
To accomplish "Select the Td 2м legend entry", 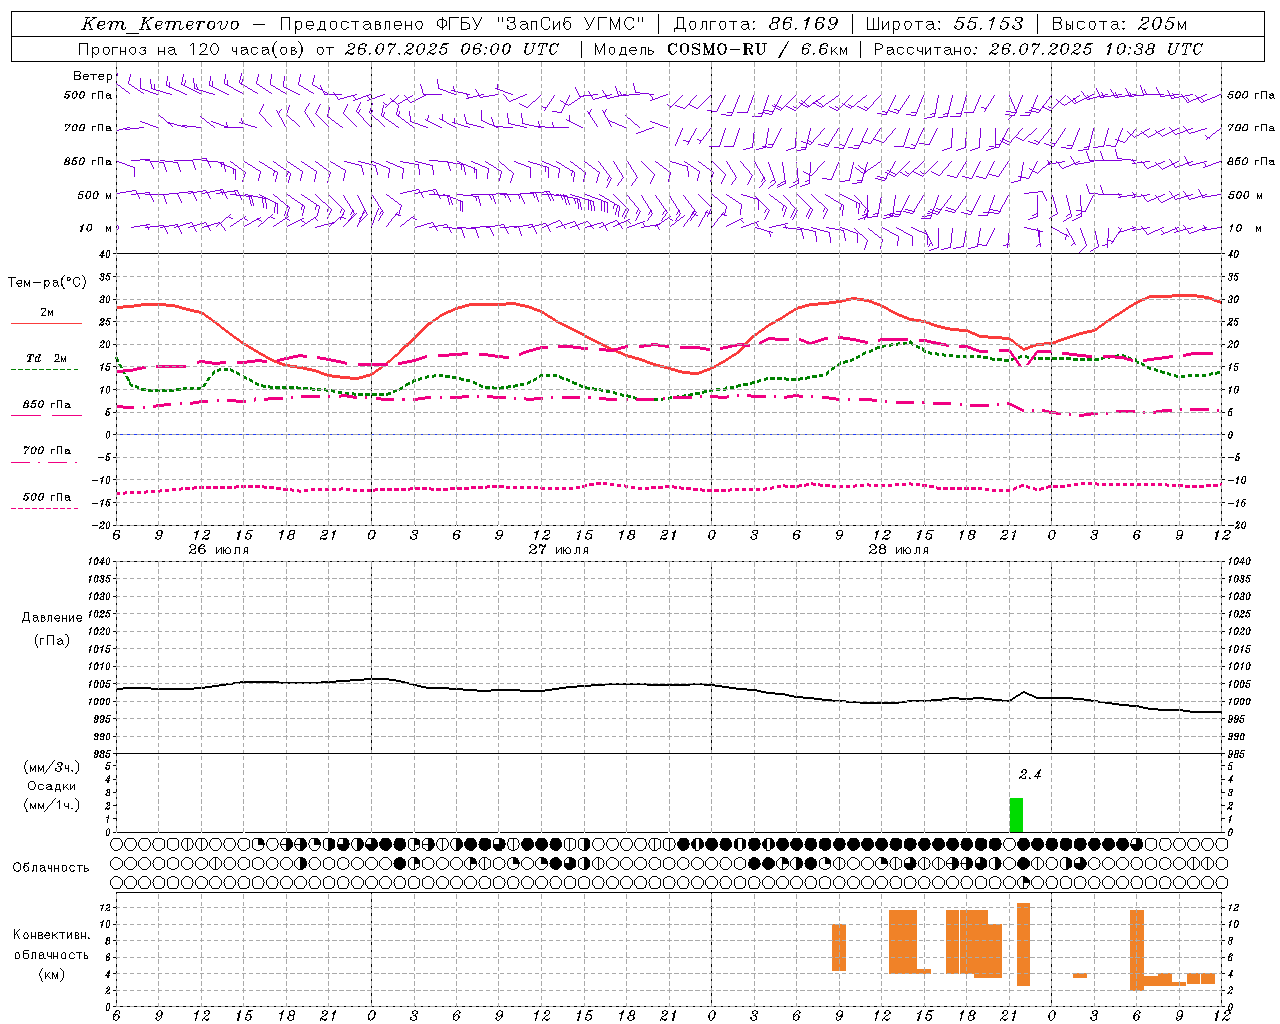I will point(46,358).
